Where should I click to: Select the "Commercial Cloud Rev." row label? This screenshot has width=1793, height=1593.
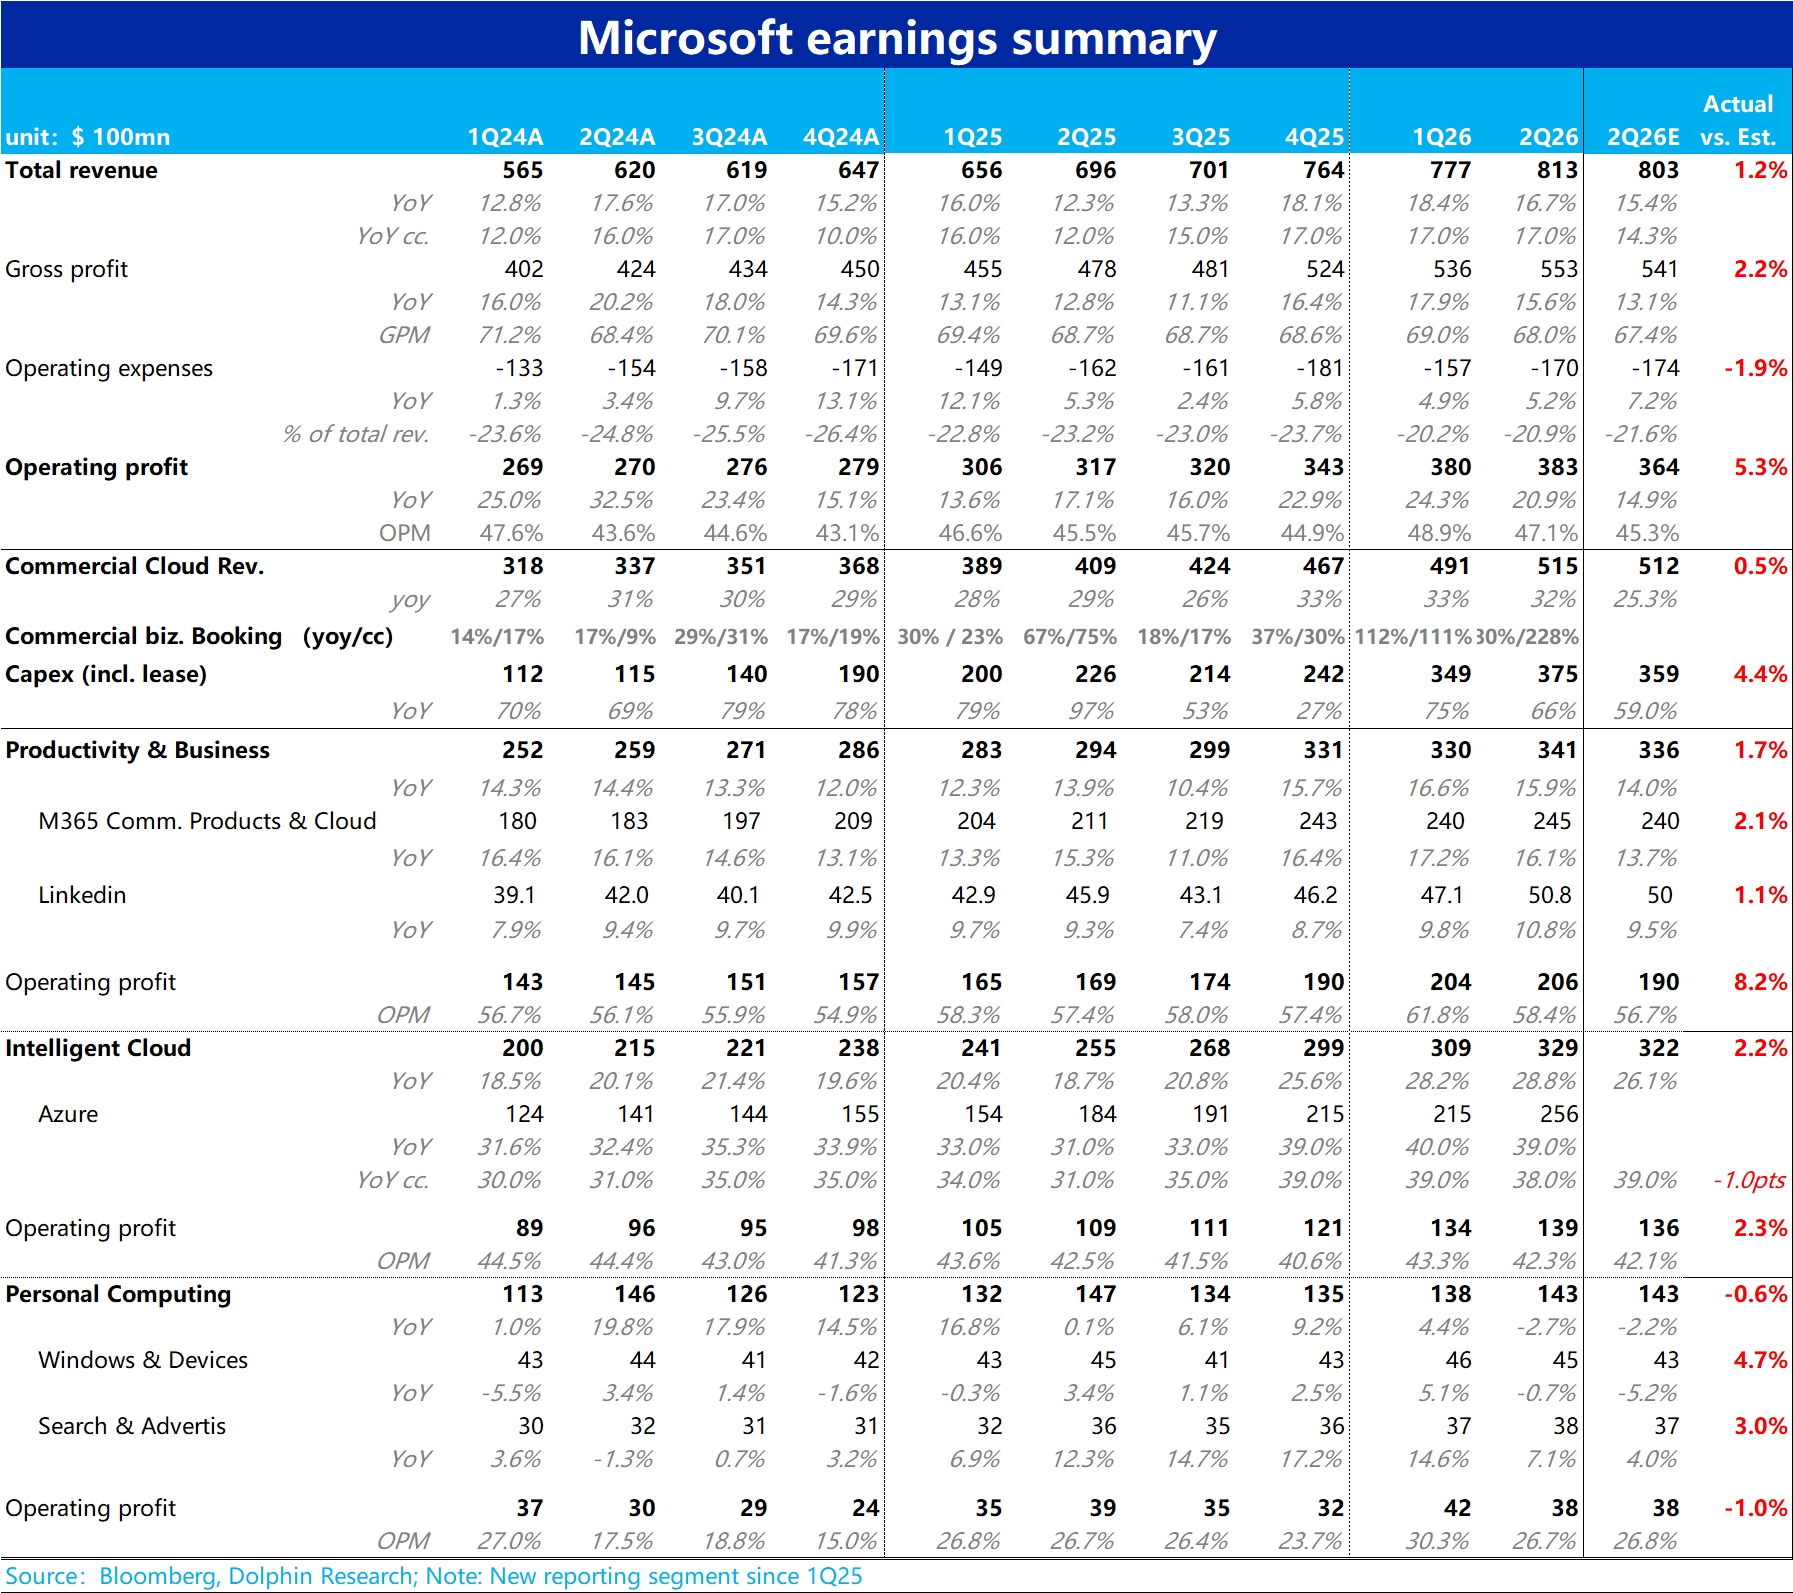pyautogui.click(x=135, y=566)
